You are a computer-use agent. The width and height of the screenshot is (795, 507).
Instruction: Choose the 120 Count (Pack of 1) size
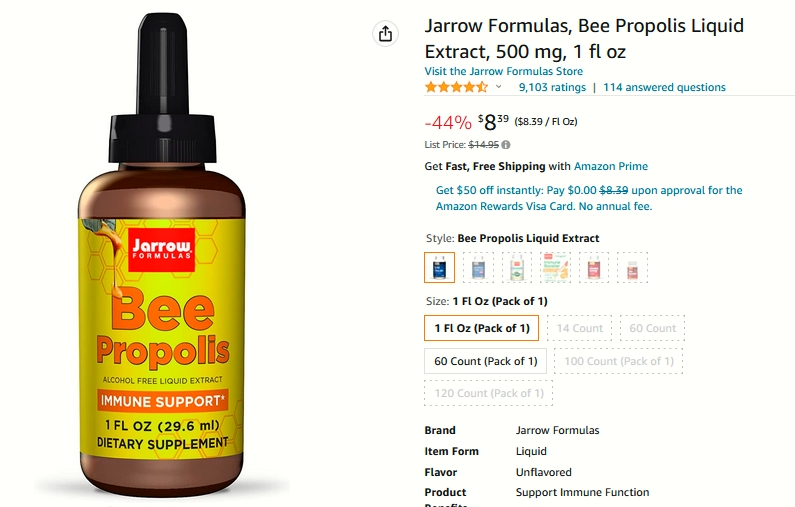point(489,393)
